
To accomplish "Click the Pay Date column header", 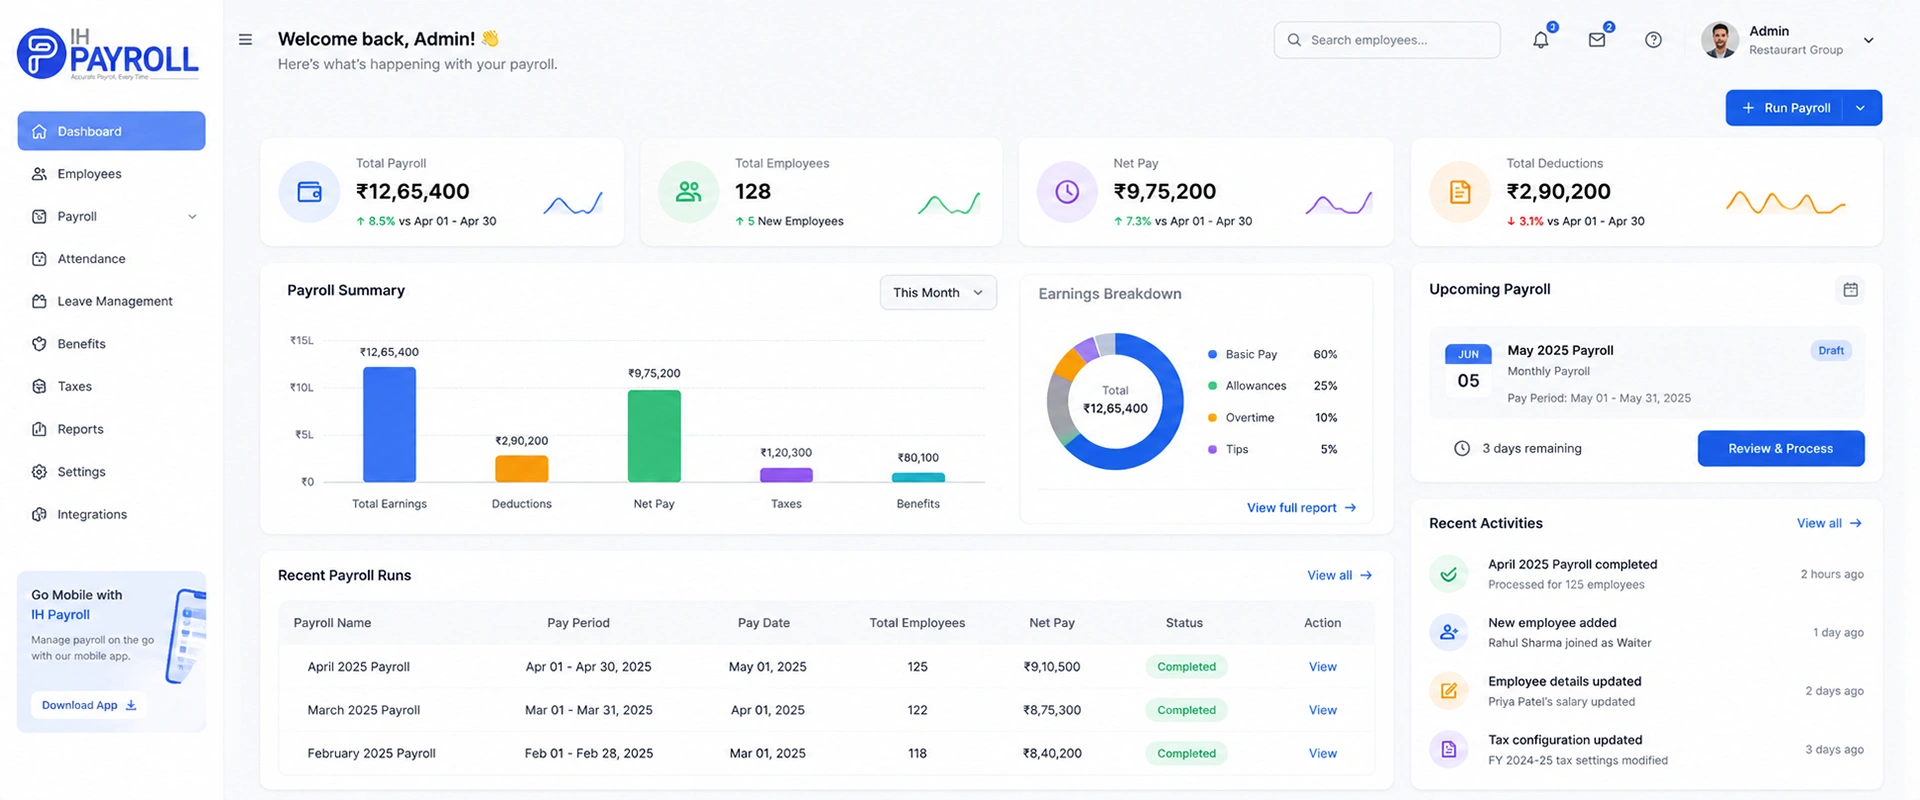I will click(x=764, y=623).
